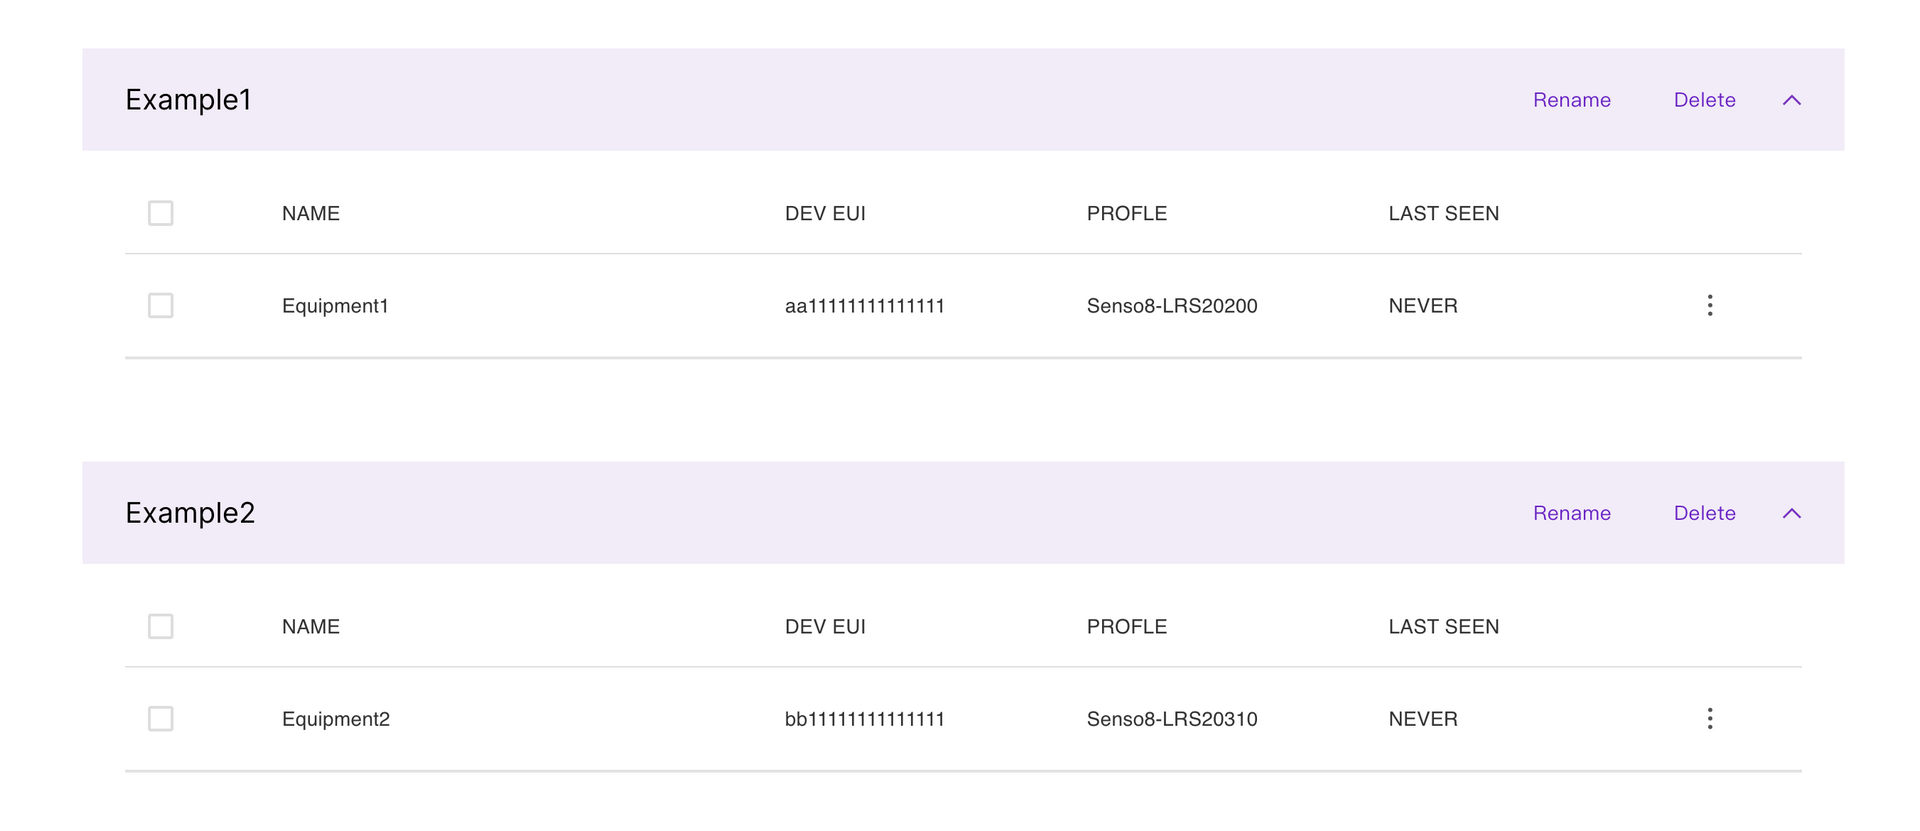Toggle the select-all checkbox in Example2's header row
The width and height of the screenshot is (1920, 831).
tap(160, 626)
